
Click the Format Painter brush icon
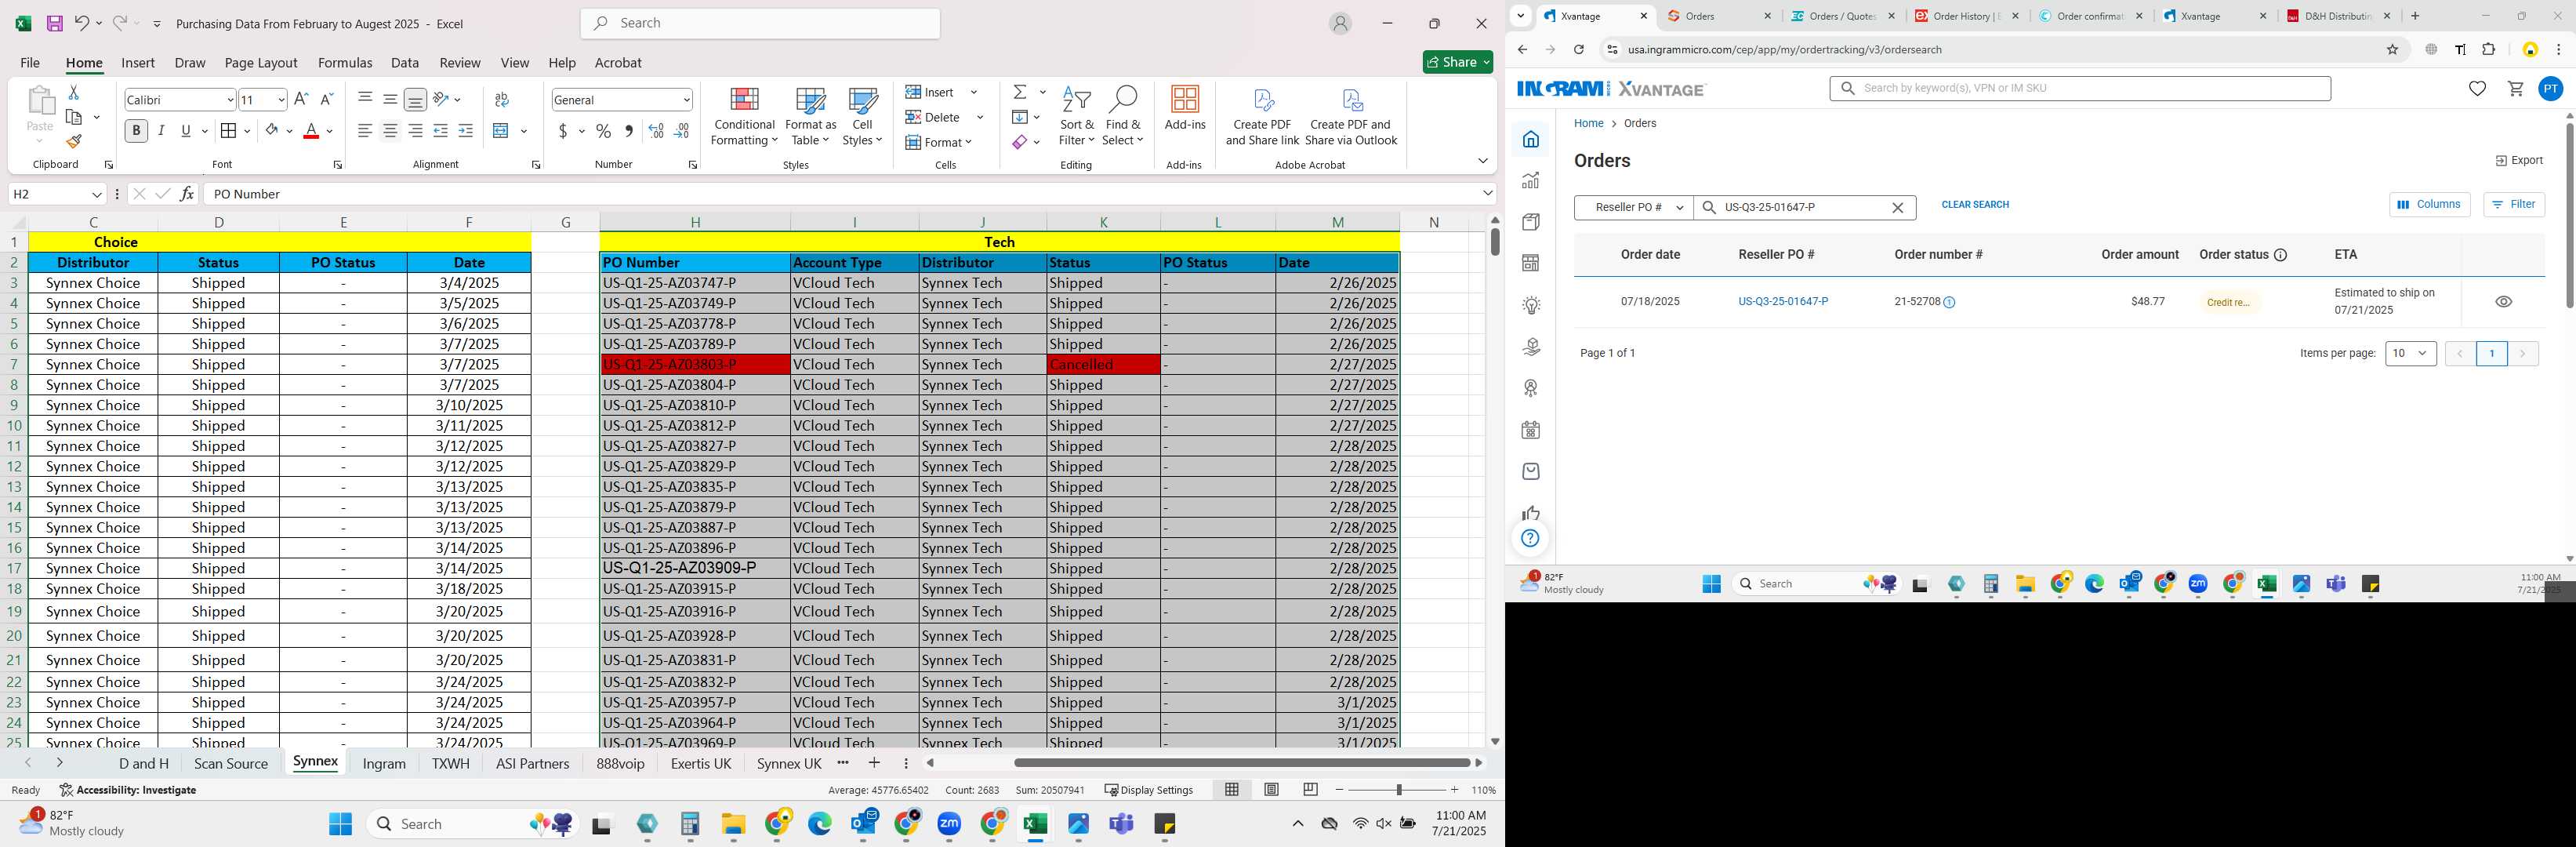[x=74, y=142]
